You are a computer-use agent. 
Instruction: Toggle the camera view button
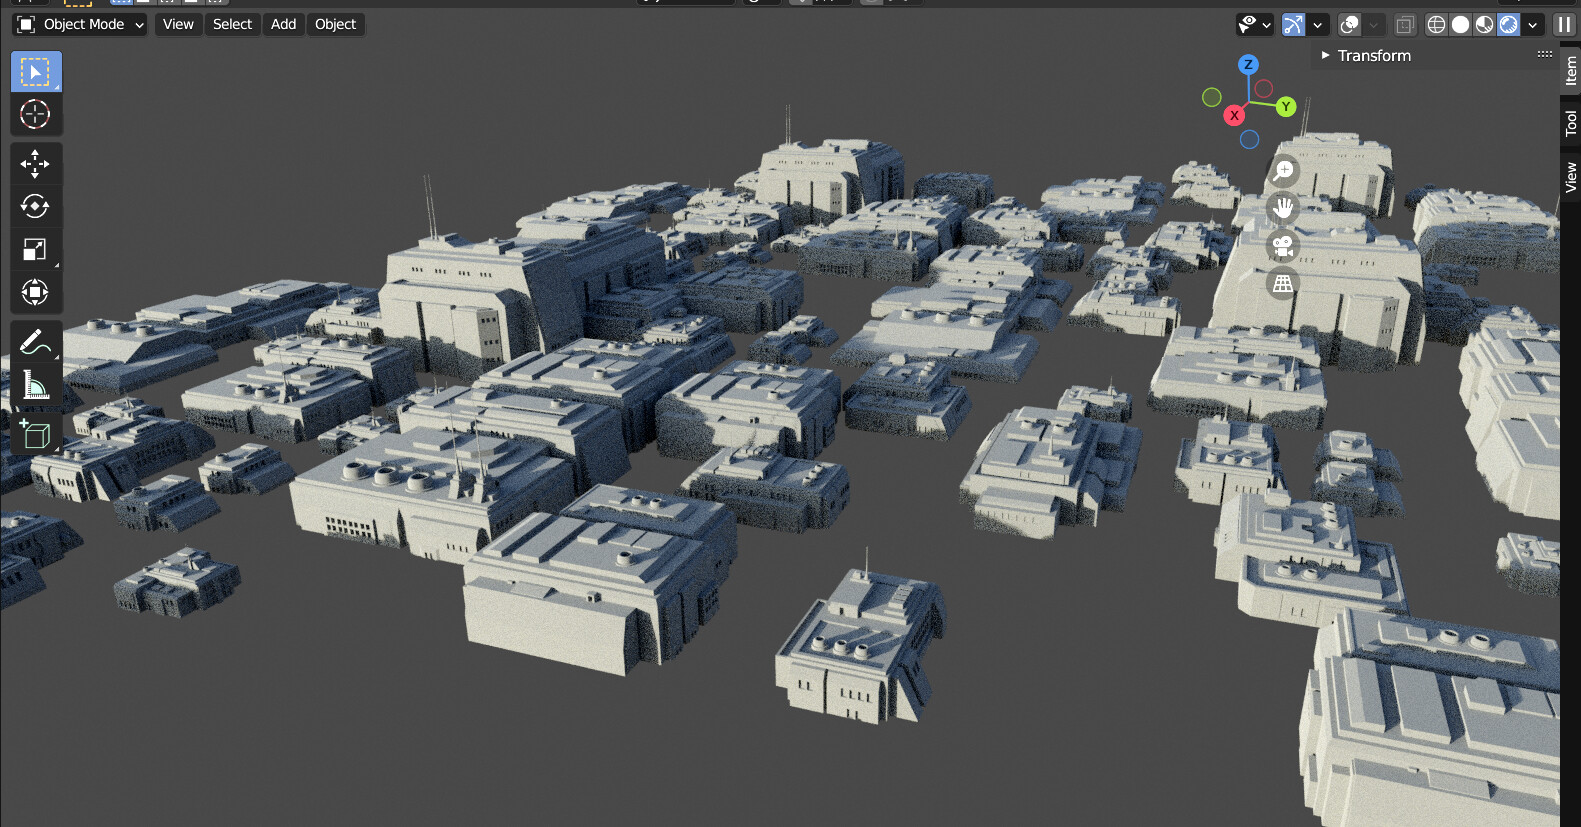coord(1283,246)
